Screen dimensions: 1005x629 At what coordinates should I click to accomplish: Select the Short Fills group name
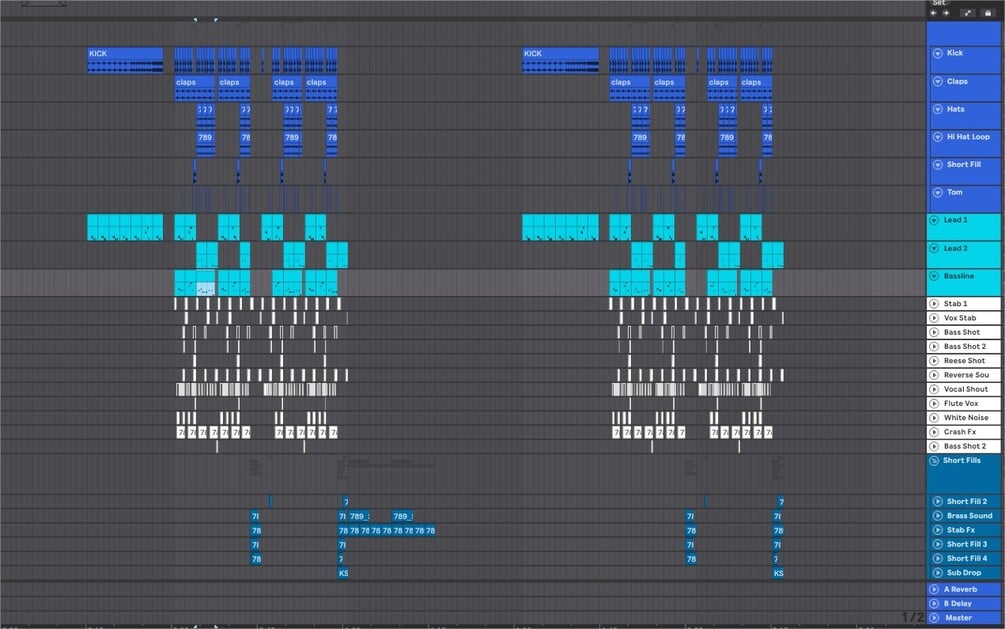pyautogui.click(x=961, y=460)
